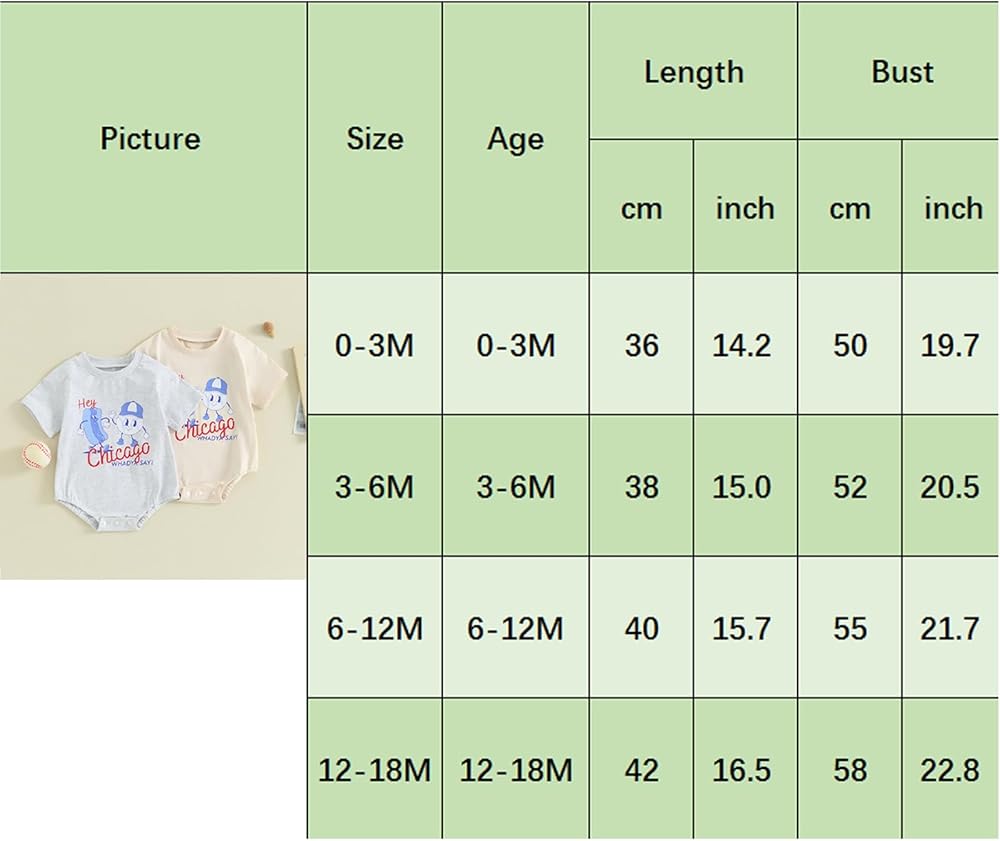Click the 38 cm length cell
The image size is (1000, 841).
[x=641, y=487]
